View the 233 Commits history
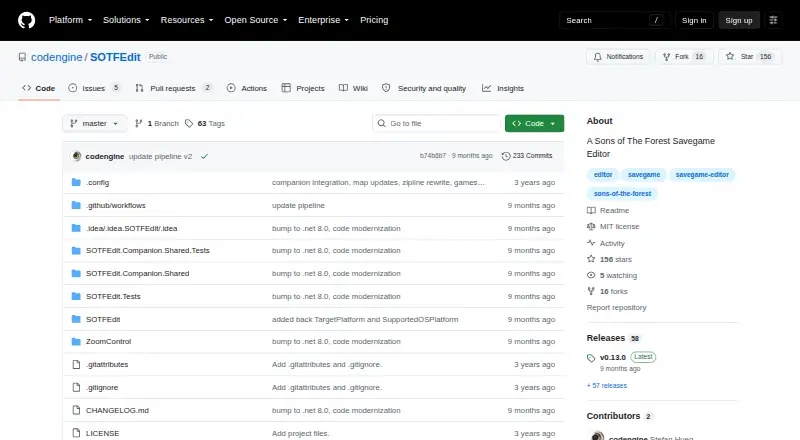The height and width of the screenshot is (440, 800). coord(527,156)
